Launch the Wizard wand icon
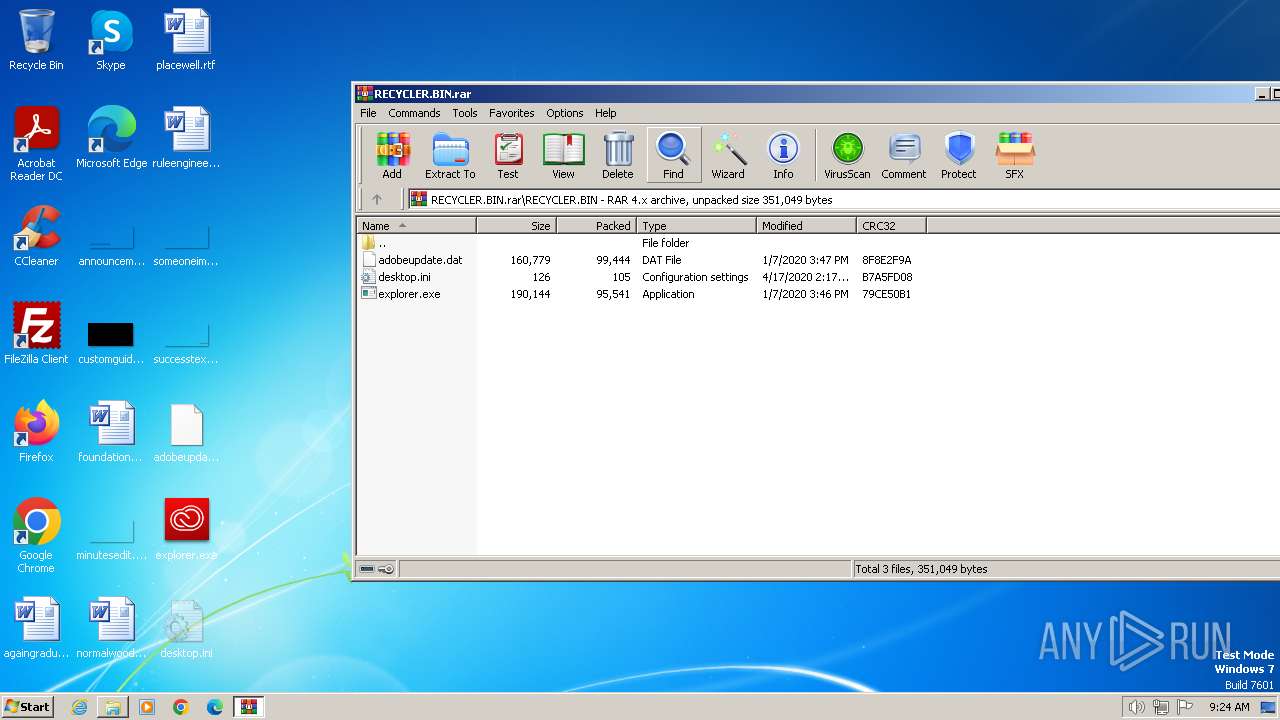Screen dimensions: 1280x720 pyautogui.click(x=728, y=156)
